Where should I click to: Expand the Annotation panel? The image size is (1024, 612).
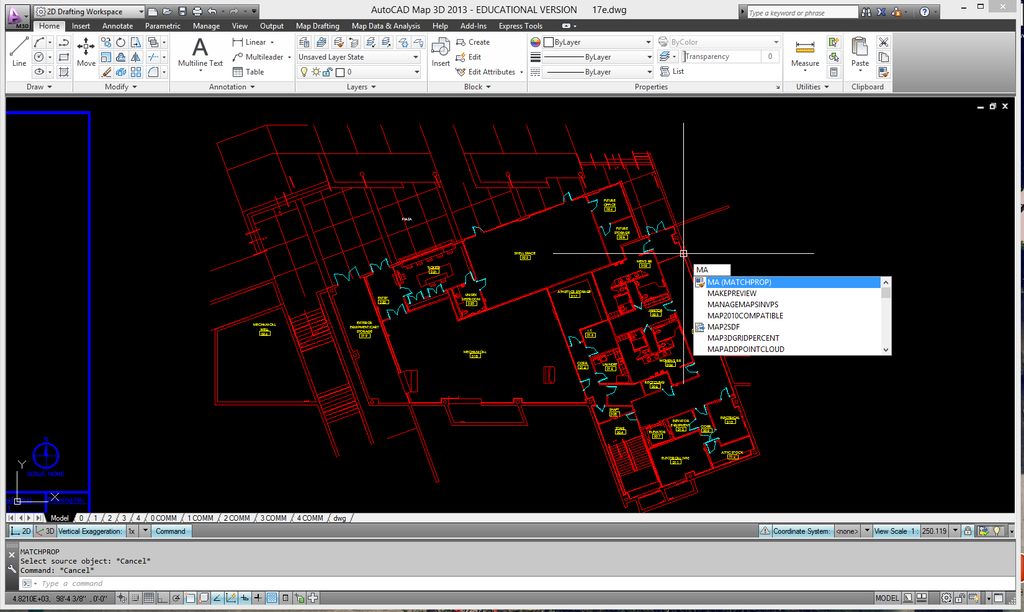point(232,86)
